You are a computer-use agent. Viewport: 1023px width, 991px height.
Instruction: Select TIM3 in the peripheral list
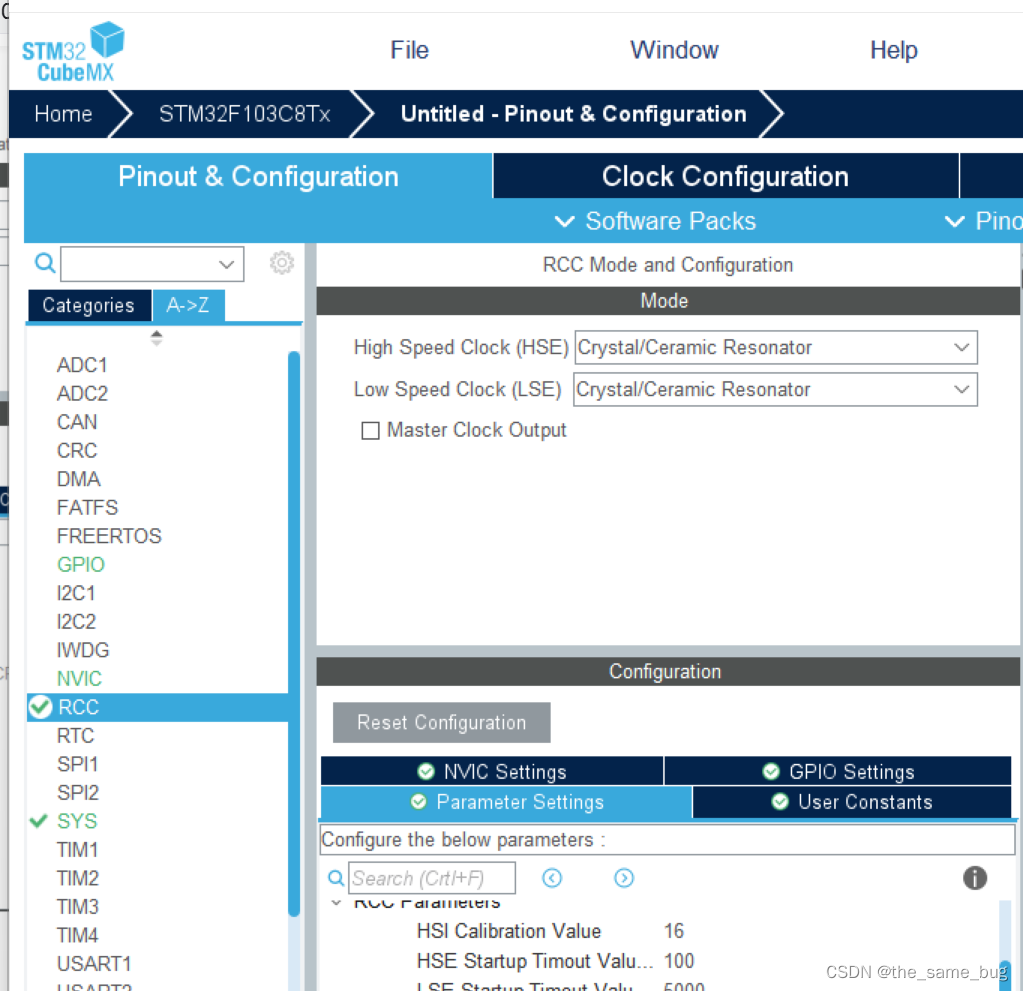pos(78,907)
